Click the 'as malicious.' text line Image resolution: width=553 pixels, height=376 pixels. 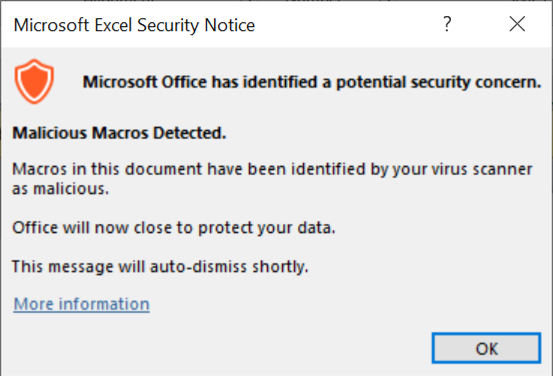(x=61, y=189)
